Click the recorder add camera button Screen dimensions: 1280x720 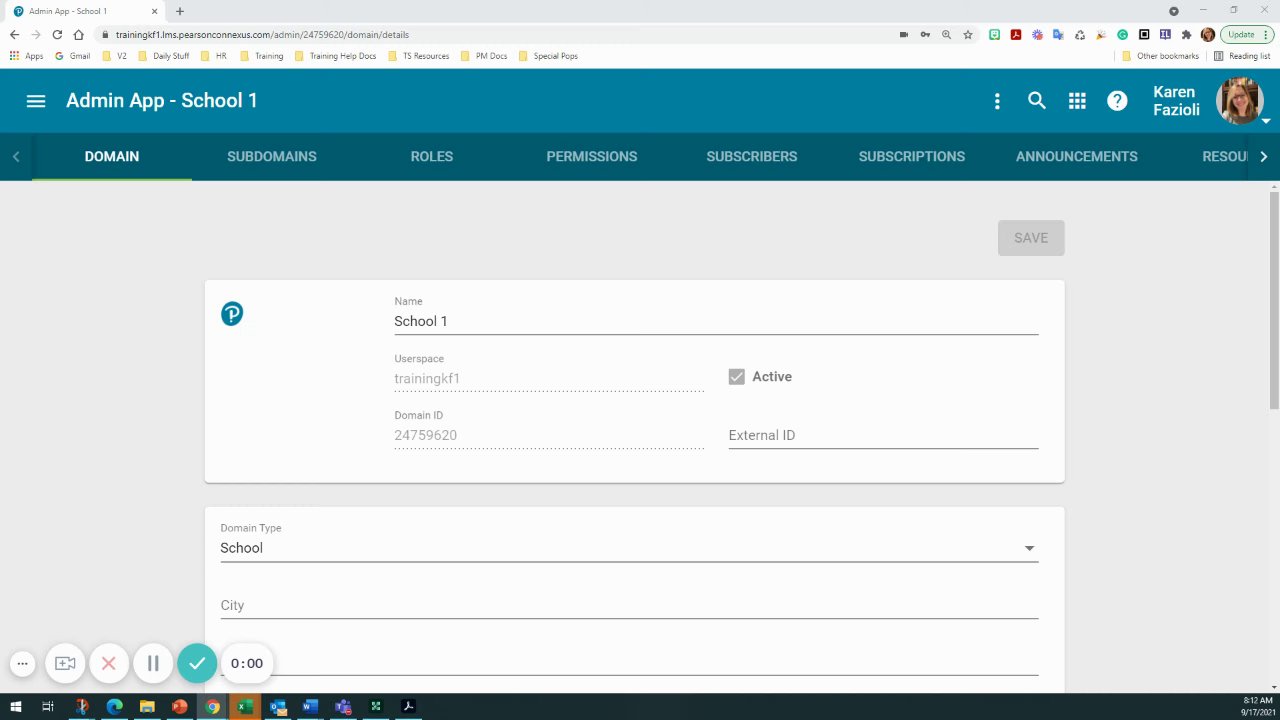pos(65,663)
